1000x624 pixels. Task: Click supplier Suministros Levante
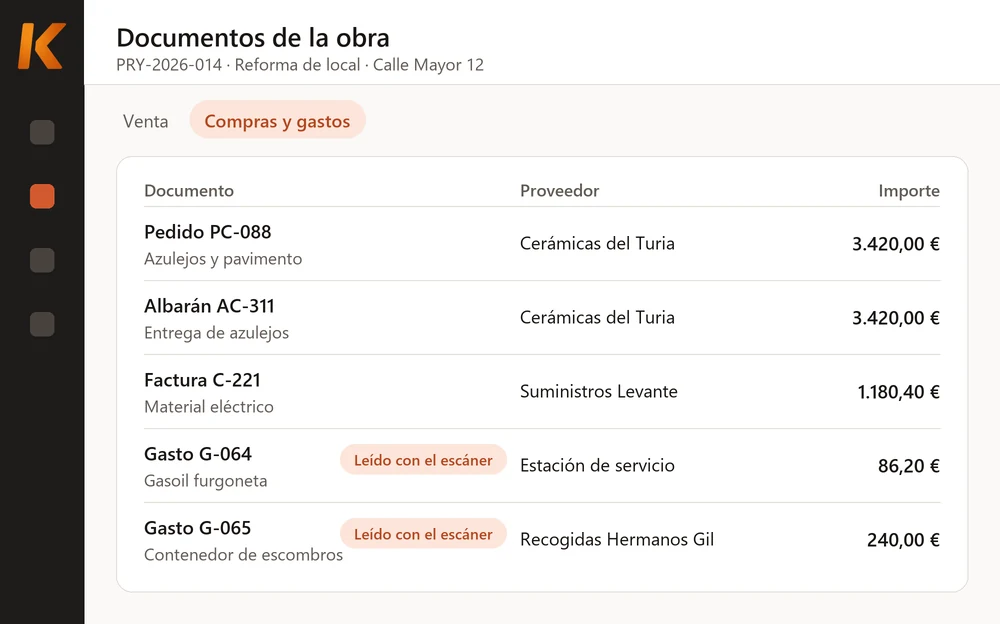point(598,391)
